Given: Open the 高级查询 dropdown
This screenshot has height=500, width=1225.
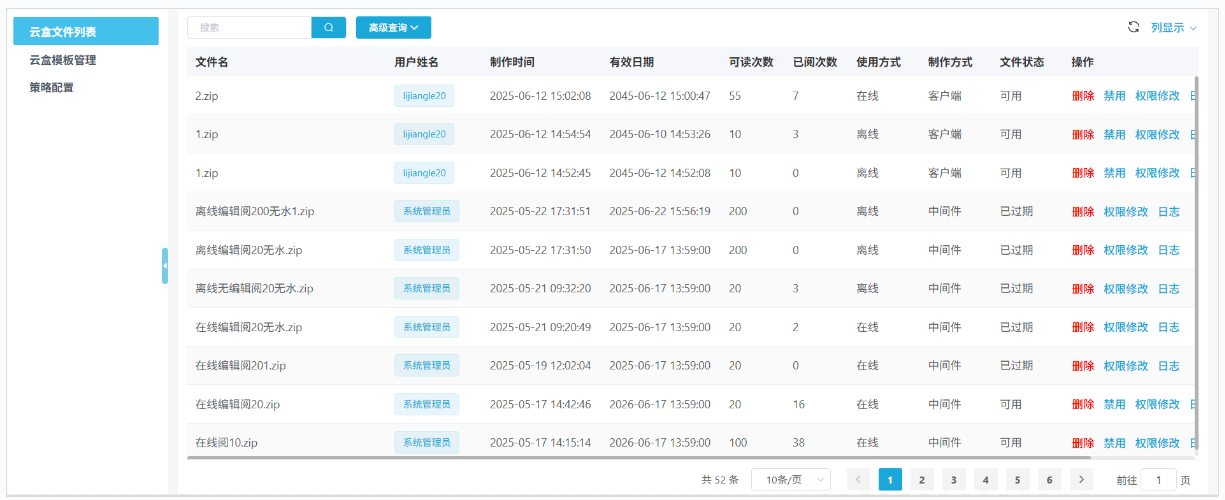Looking at the screenshot, I should point(393,28).
